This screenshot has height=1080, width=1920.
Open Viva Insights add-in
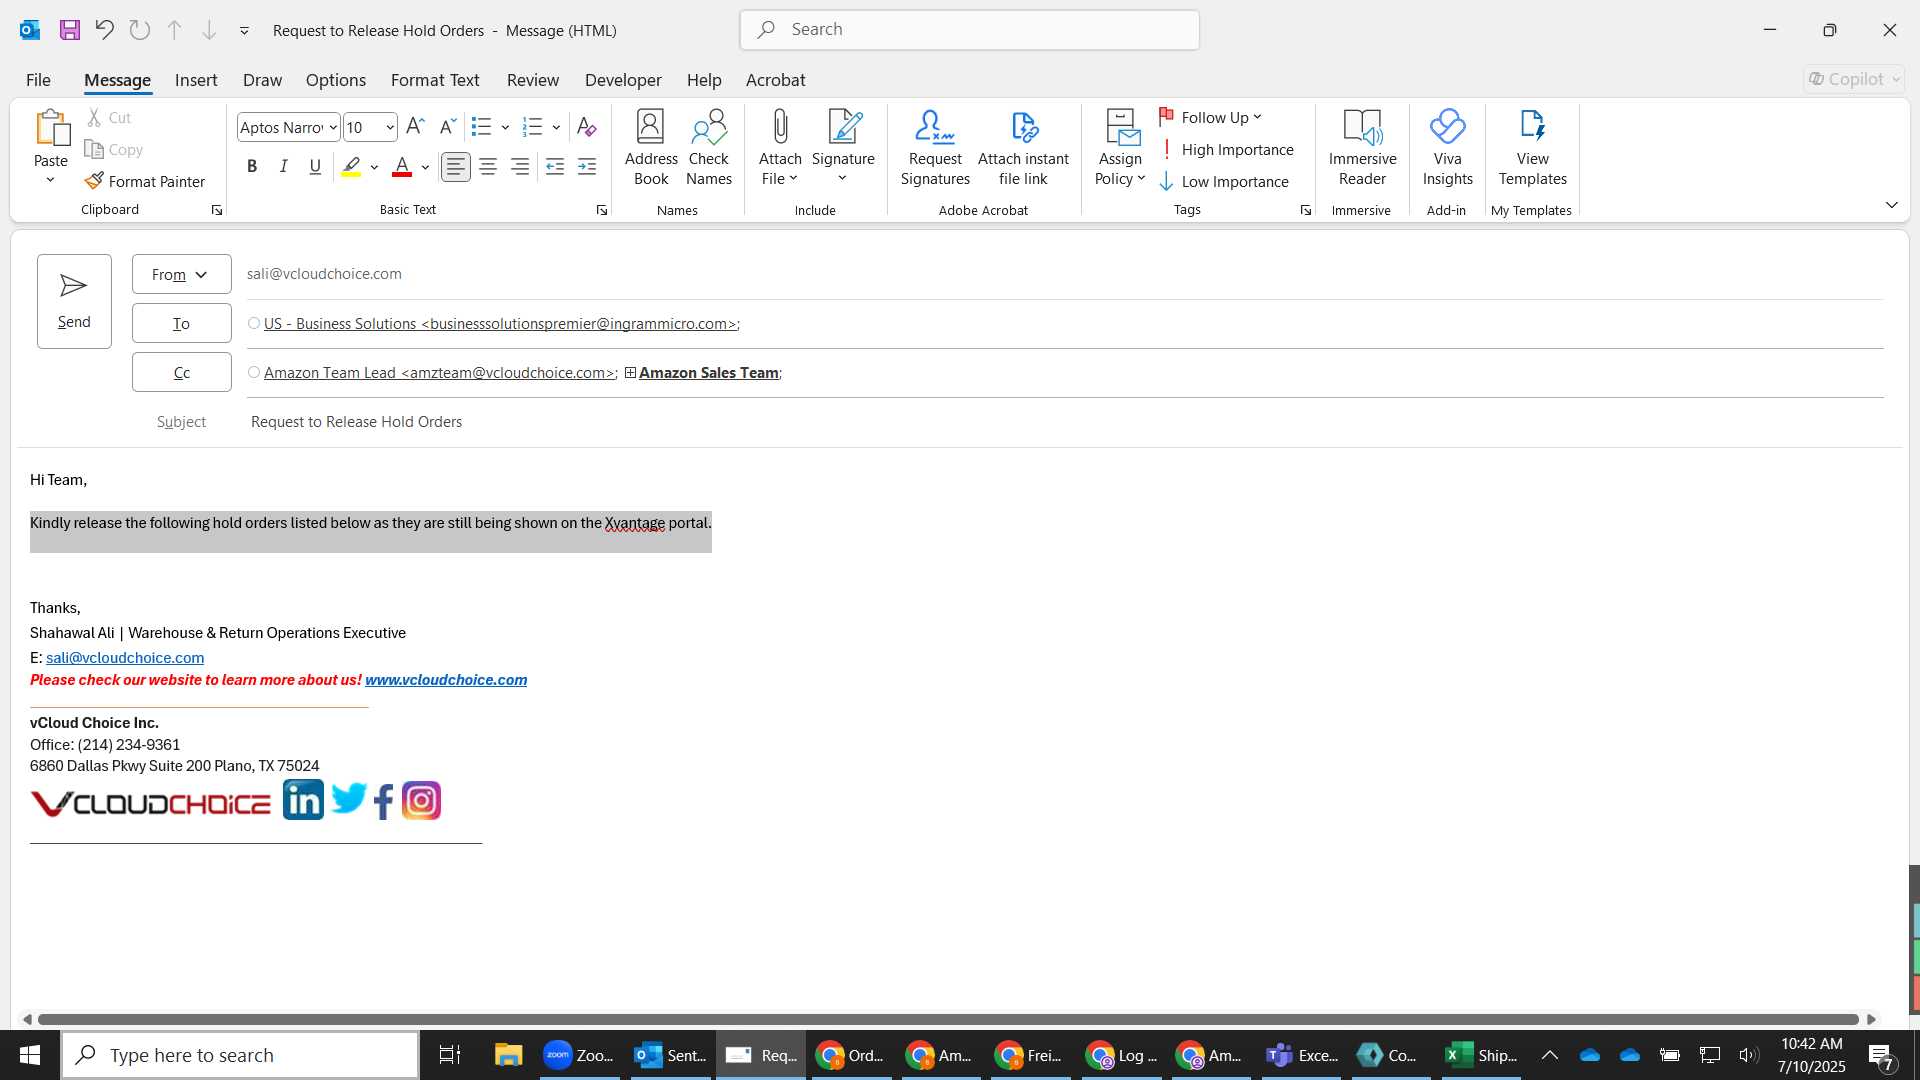point(1447,148)
